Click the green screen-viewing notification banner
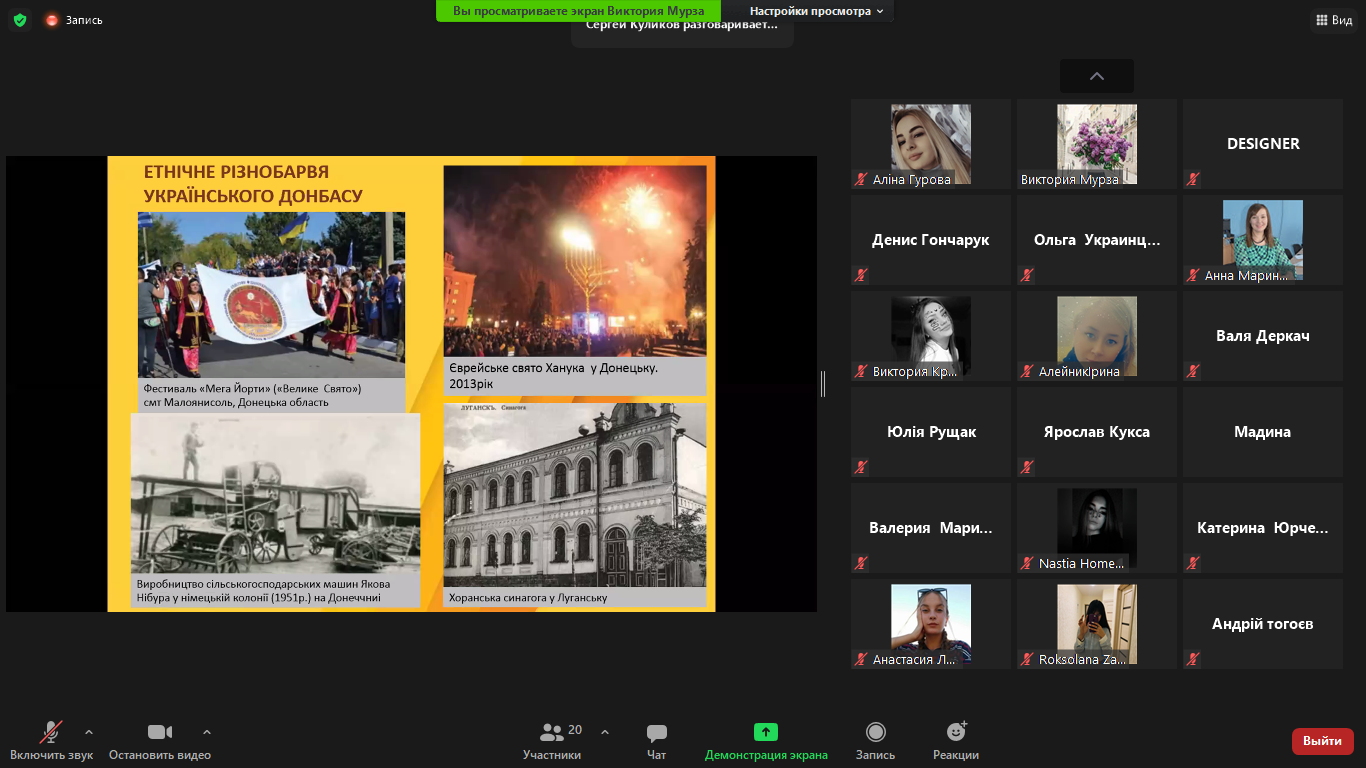The image size is (1366, 768). click(x=578, y=11)
